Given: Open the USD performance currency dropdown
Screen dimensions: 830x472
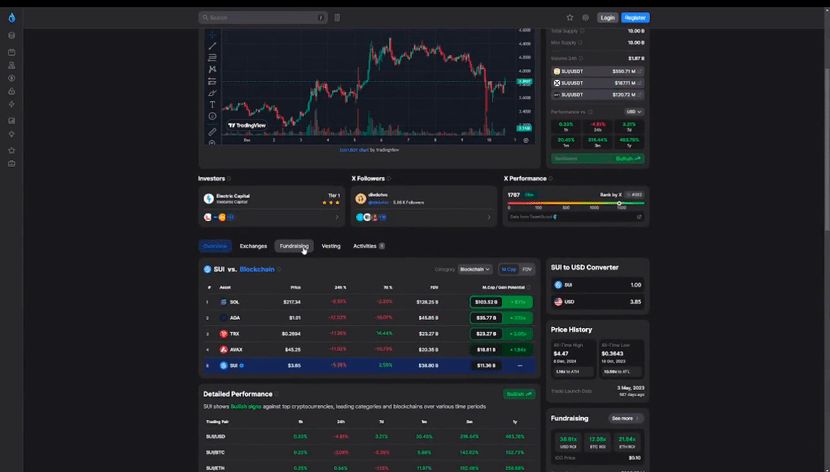Looking at the screenshot, I should pyautogui.click(x=634, y=112).
